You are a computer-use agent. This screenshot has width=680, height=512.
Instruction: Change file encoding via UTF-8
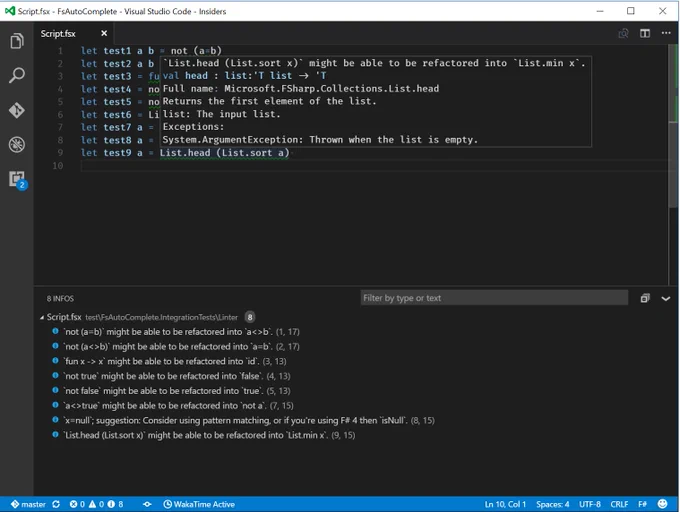(x=590, y=504)
